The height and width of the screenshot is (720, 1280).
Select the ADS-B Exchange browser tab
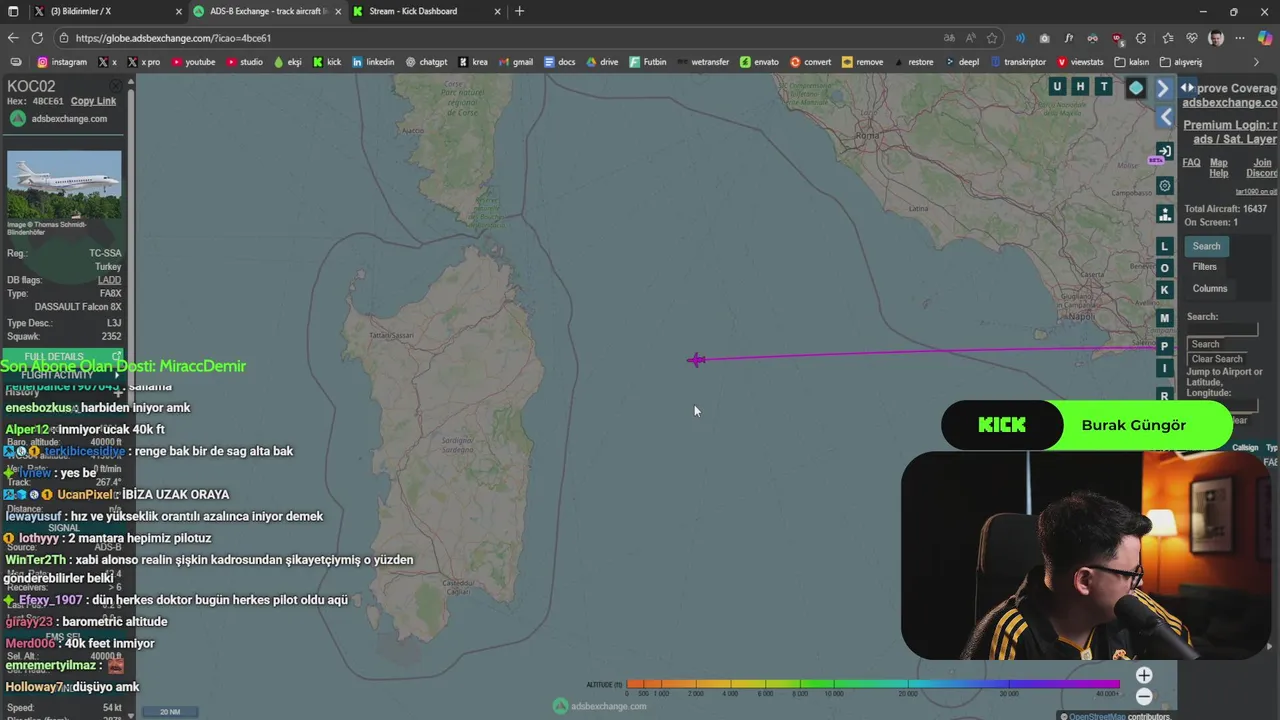coord(267,11)
